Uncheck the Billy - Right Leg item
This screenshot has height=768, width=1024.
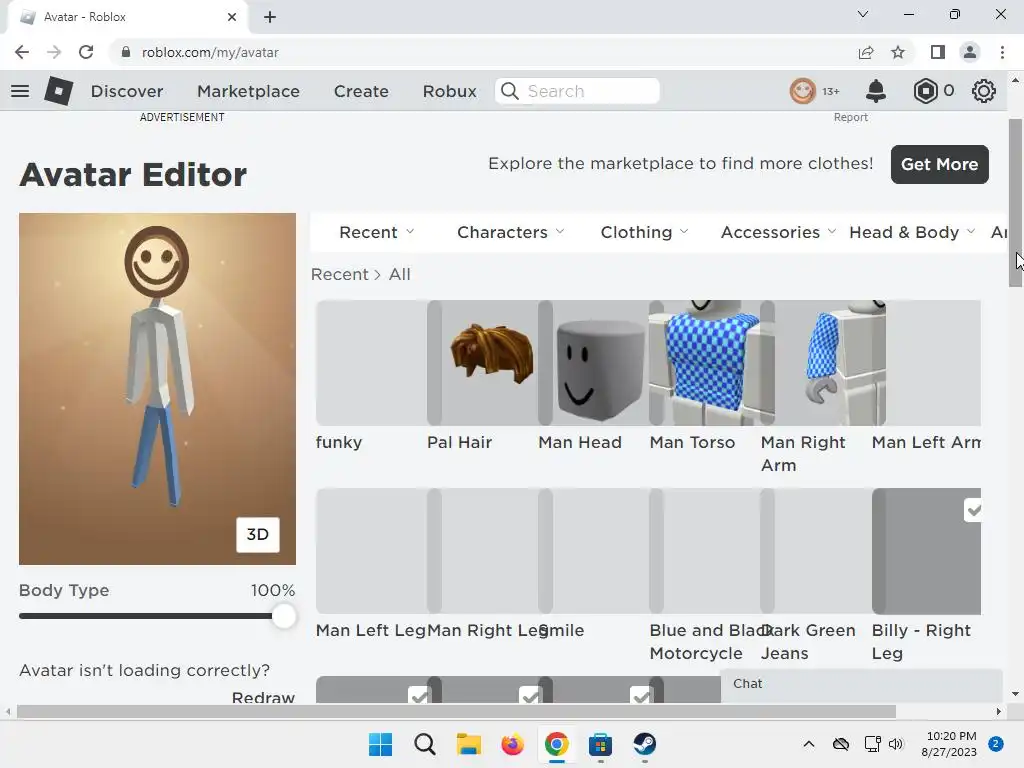[x=973, y=510]
